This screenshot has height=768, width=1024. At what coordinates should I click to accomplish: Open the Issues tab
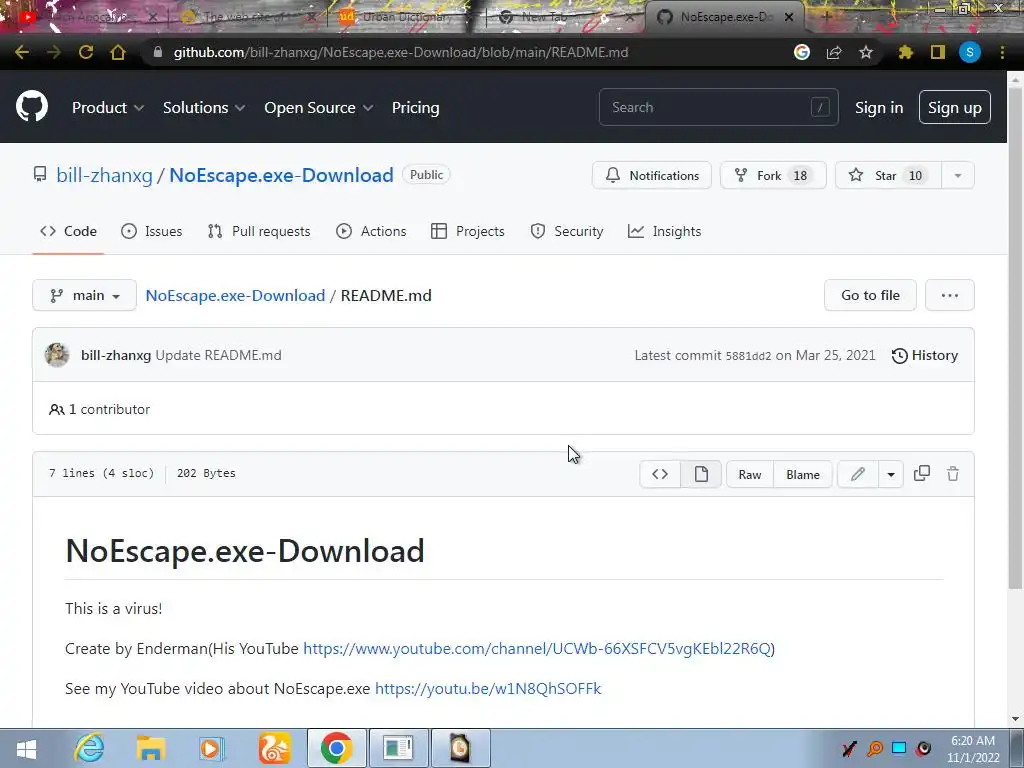[152, 231]
